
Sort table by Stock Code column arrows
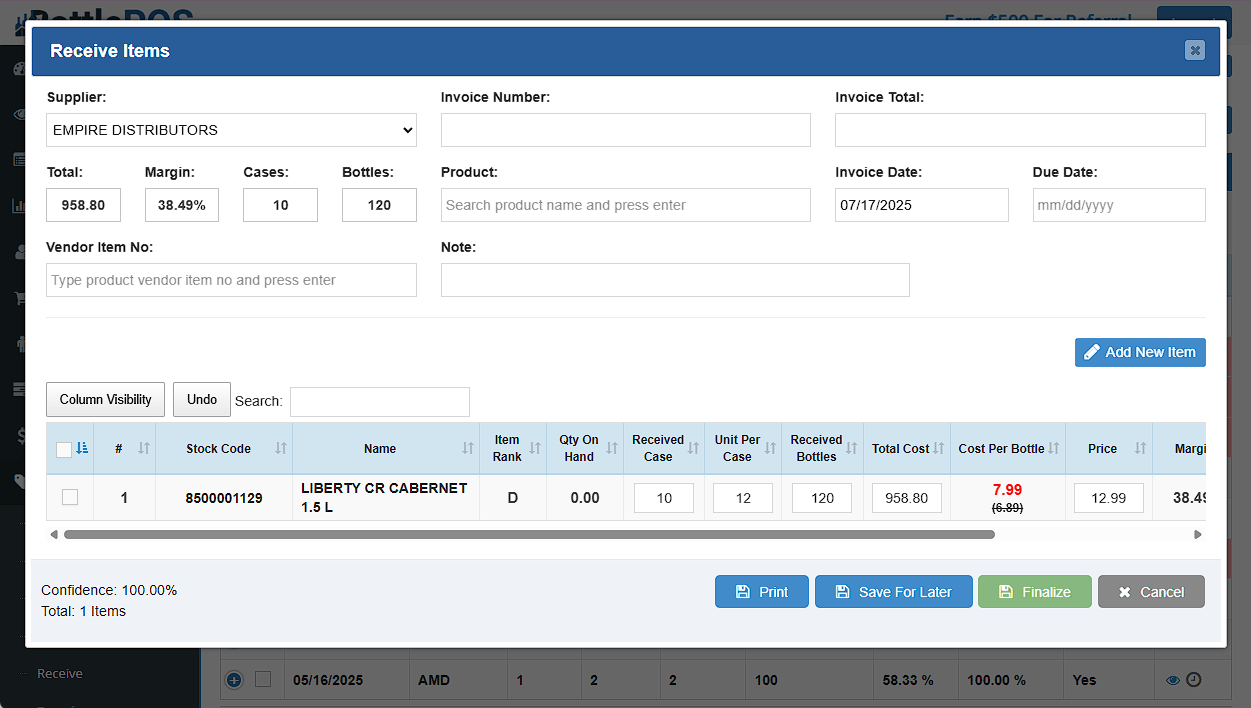tap(281, 449)
